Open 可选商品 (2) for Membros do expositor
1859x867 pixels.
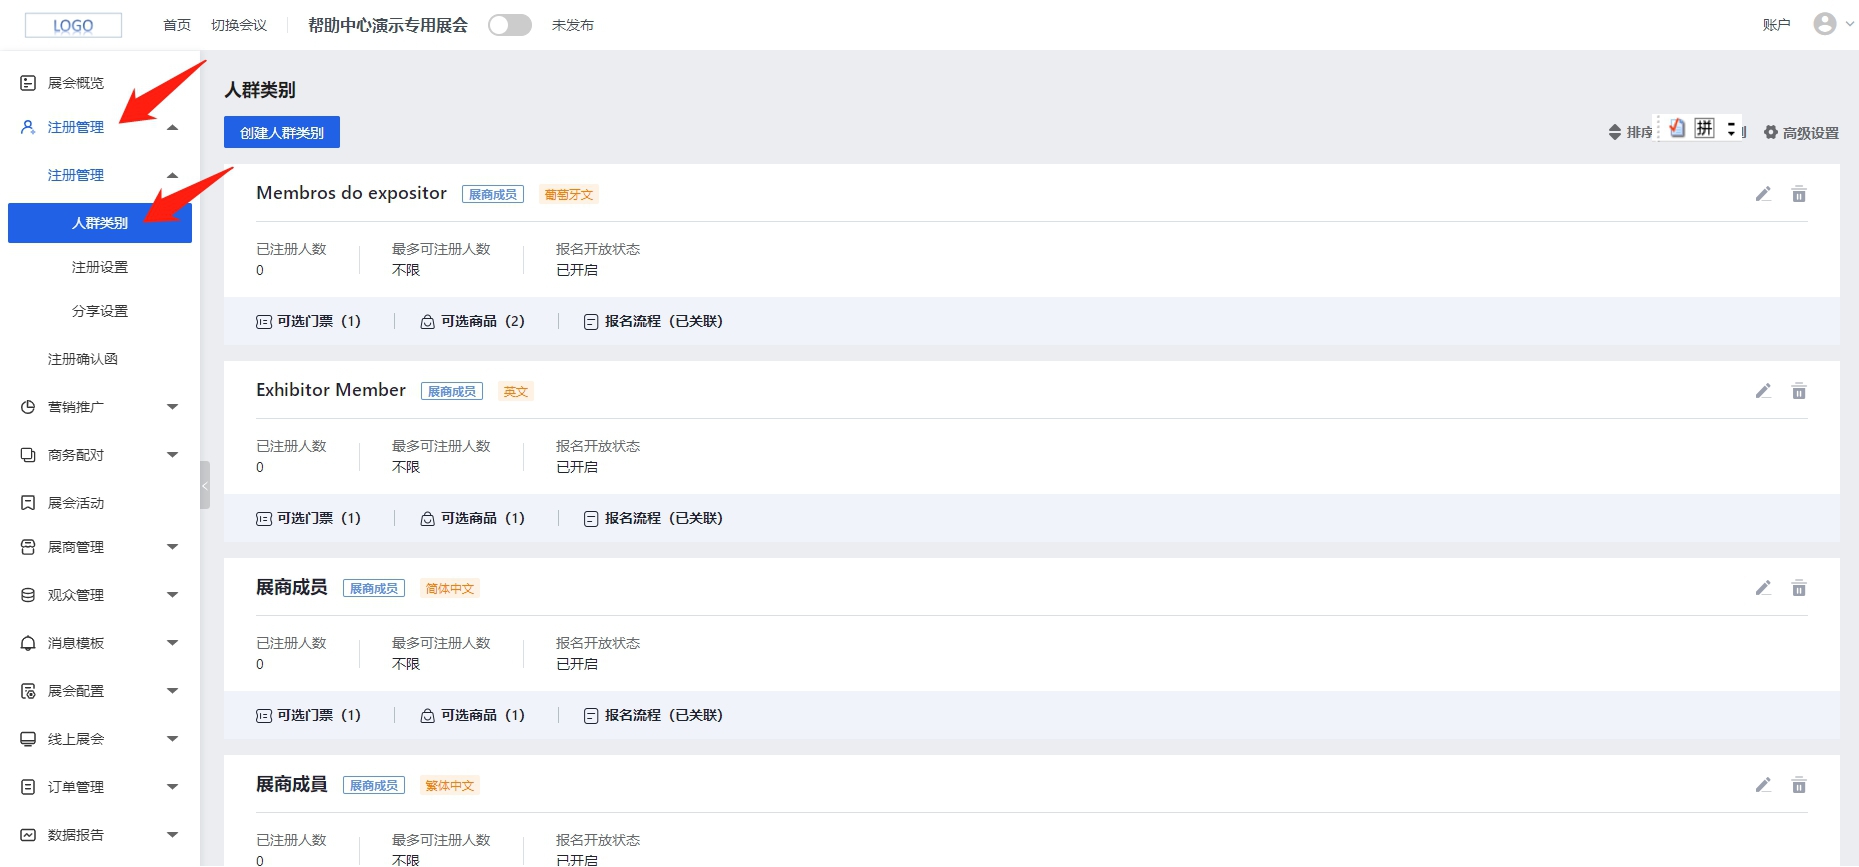pos(473,321)
